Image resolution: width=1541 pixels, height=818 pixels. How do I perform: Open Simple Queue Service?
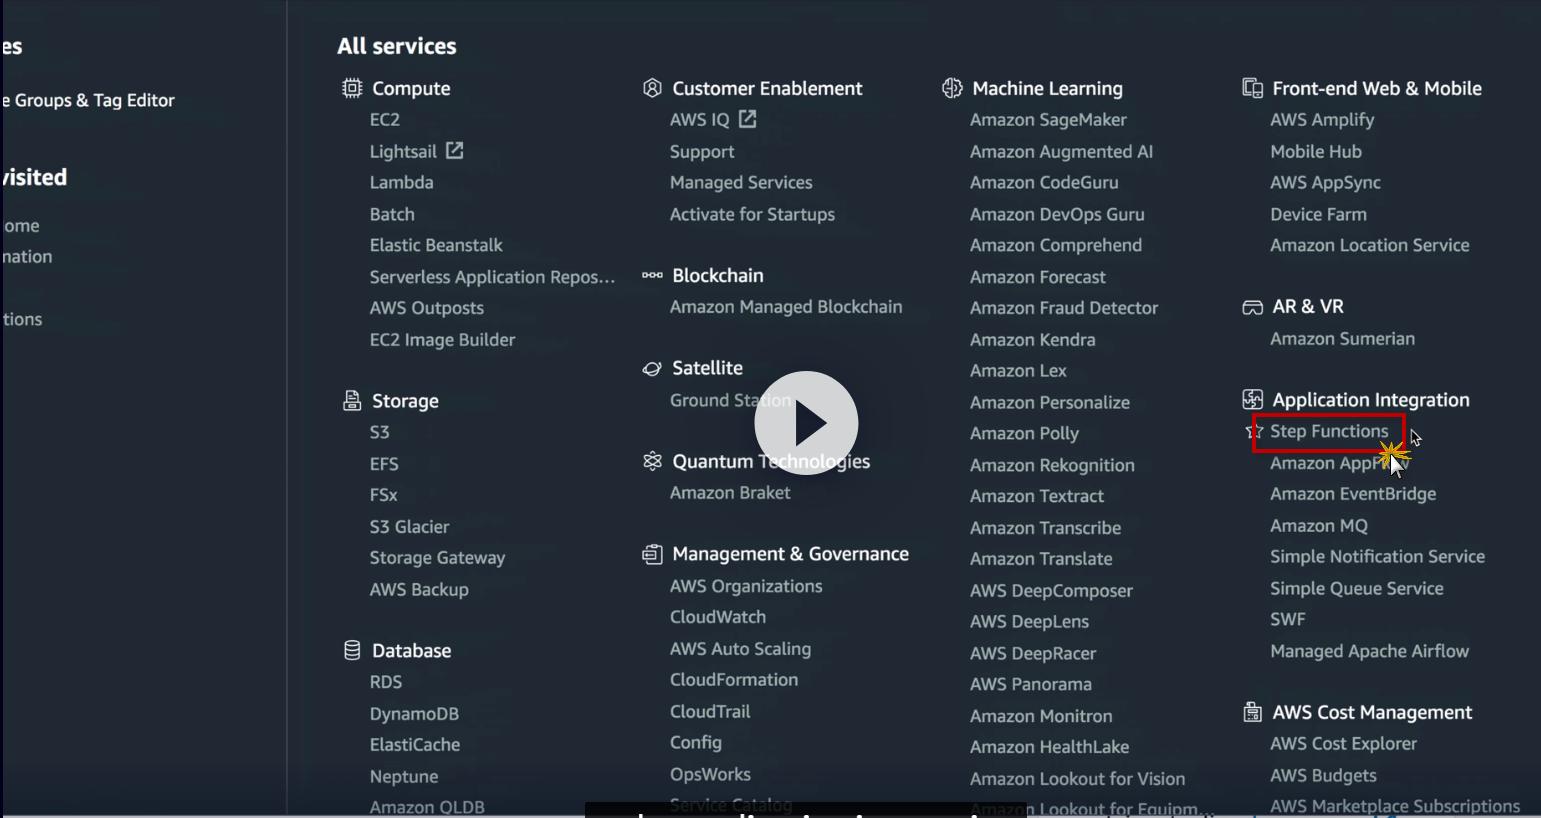[1357, 589]
